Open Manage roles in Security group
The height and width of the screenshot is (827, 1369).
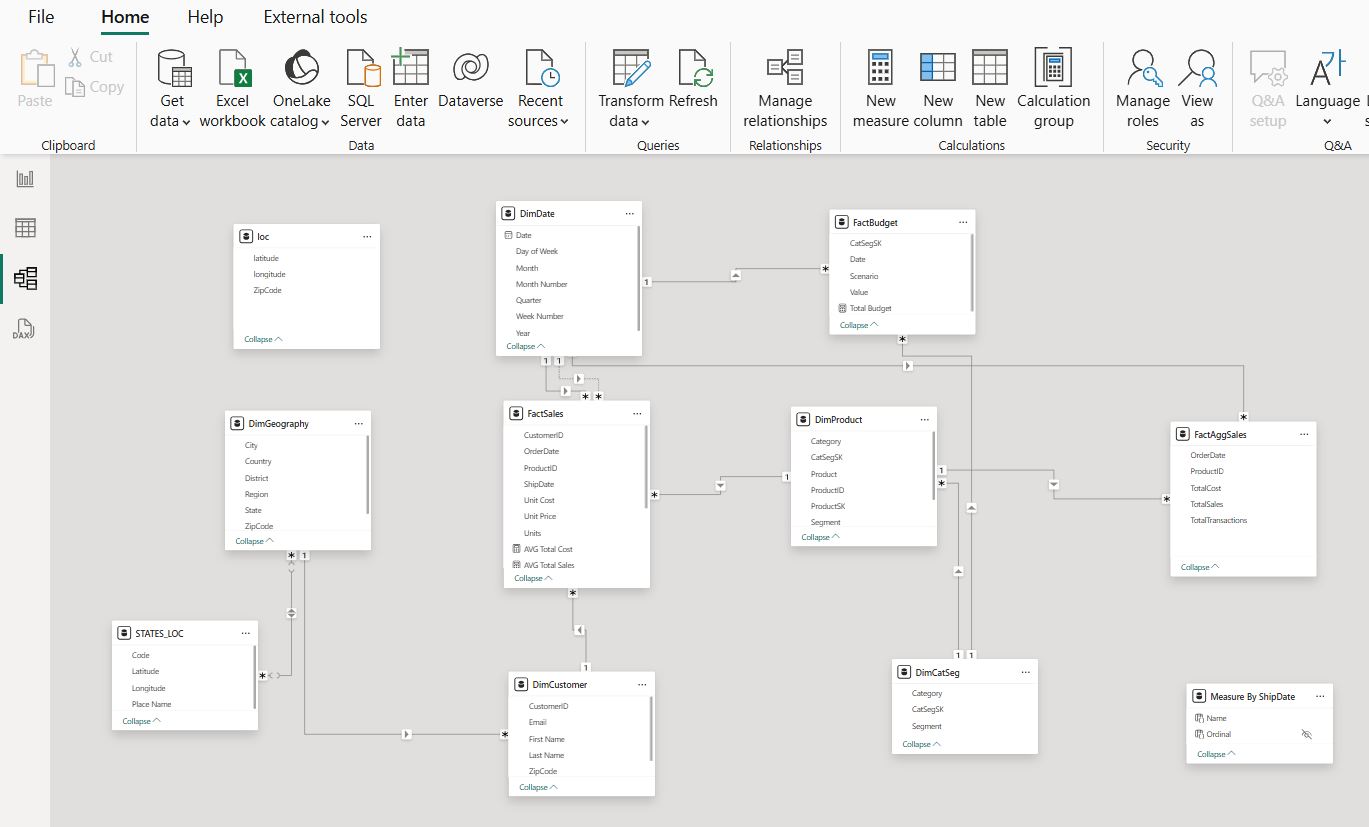coord(1142,85)
